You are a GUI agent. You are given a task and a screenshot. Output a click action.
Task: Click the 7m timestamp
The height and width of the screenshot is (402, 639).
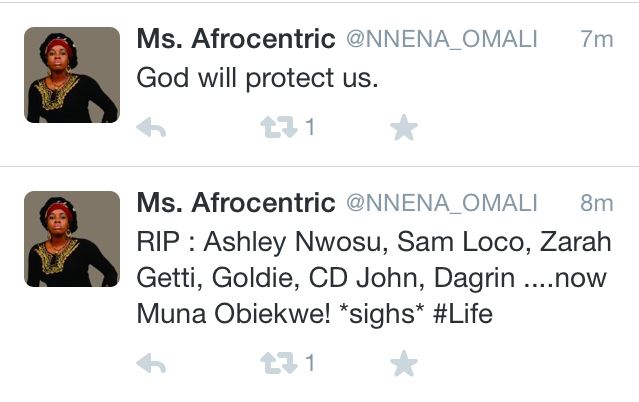click(596, 40)
